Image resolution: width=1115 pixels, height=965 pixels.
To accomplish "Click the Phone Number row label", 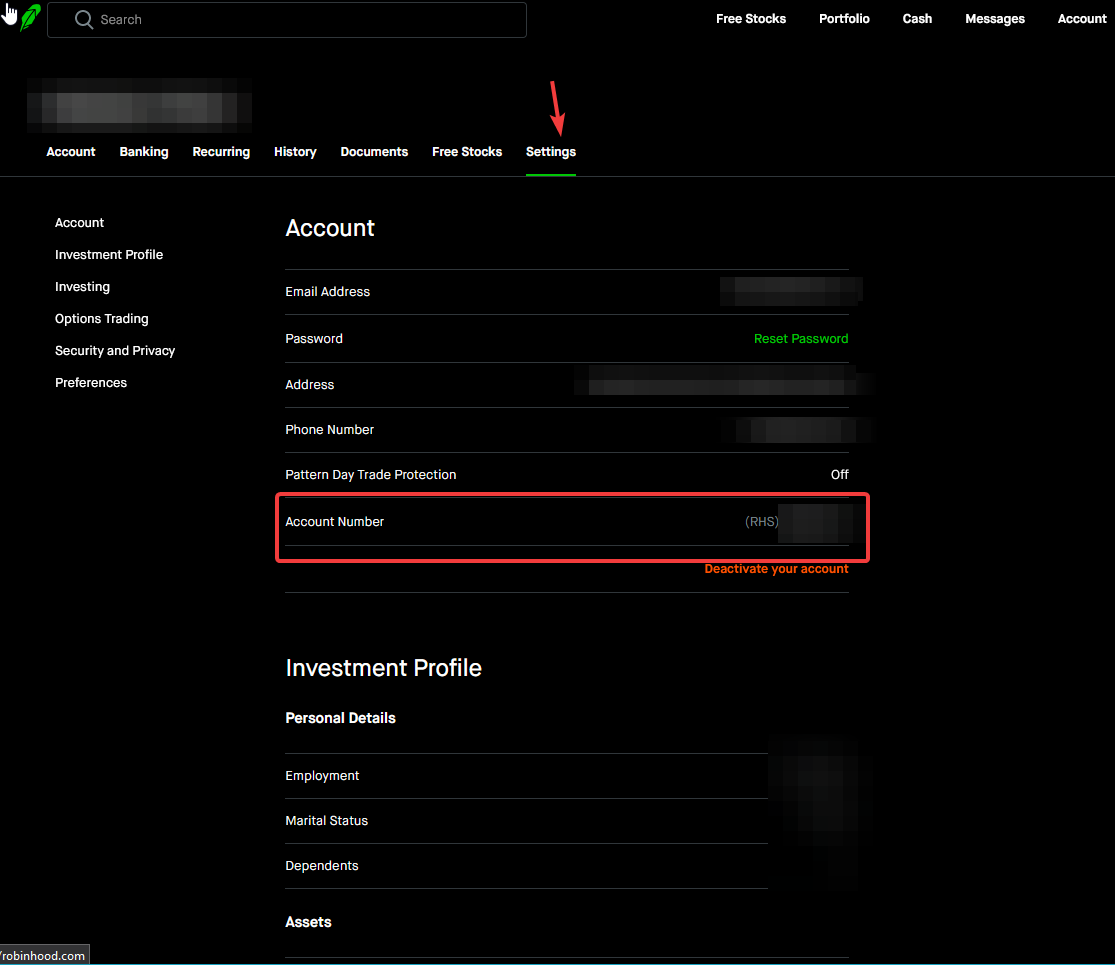I will [x=329, y=430].
